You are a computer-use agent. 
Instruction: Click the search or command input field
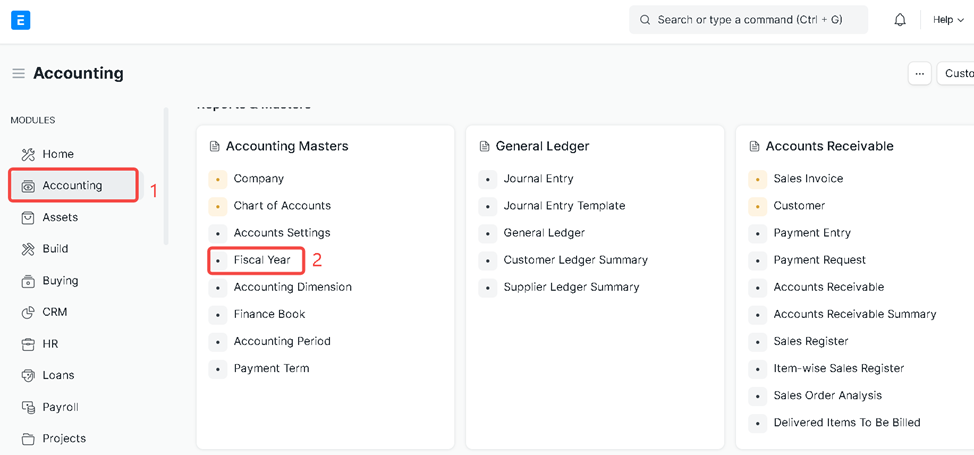tap(748, 20)
